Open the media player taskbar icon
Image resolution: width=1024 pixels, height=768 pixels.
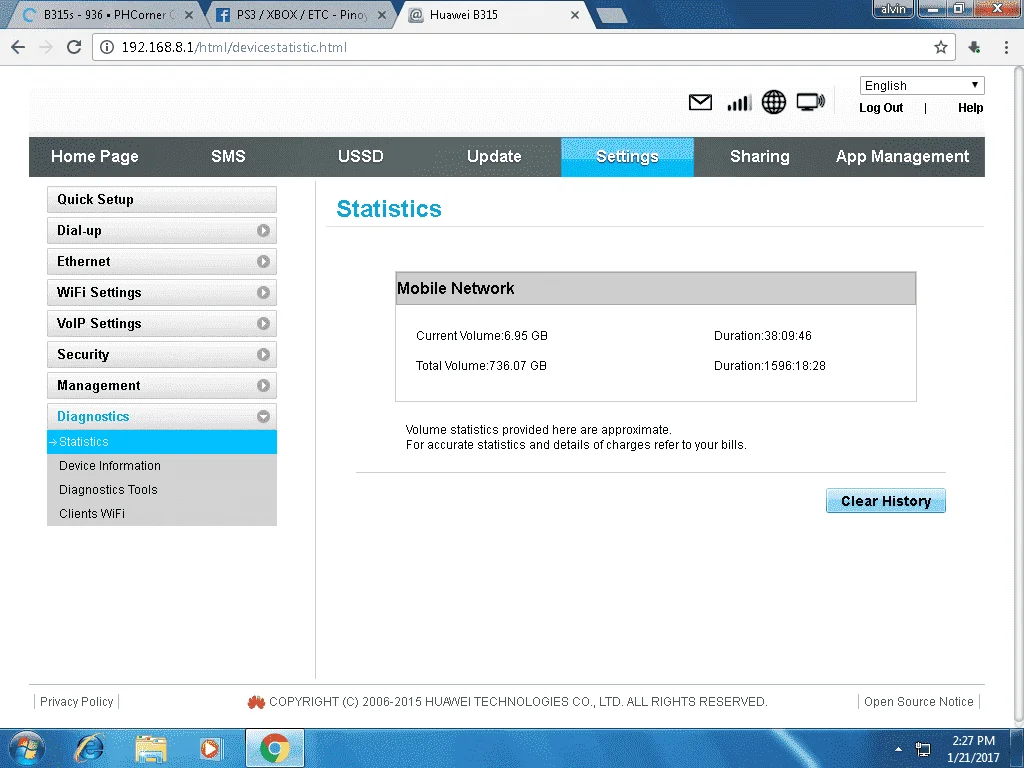(x=211, y=748)
